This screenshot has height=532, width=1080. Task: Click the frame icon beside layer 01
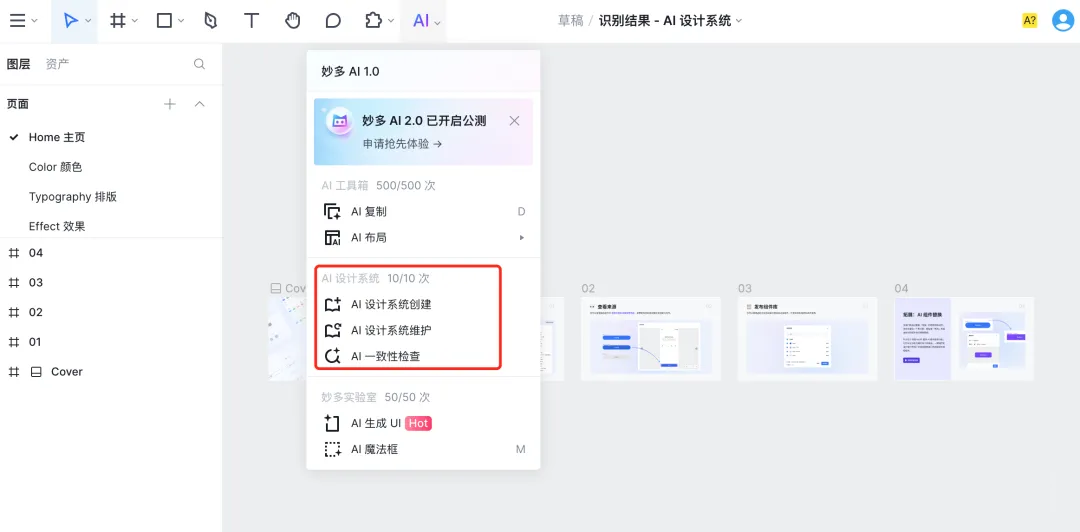tap(13, 342)
